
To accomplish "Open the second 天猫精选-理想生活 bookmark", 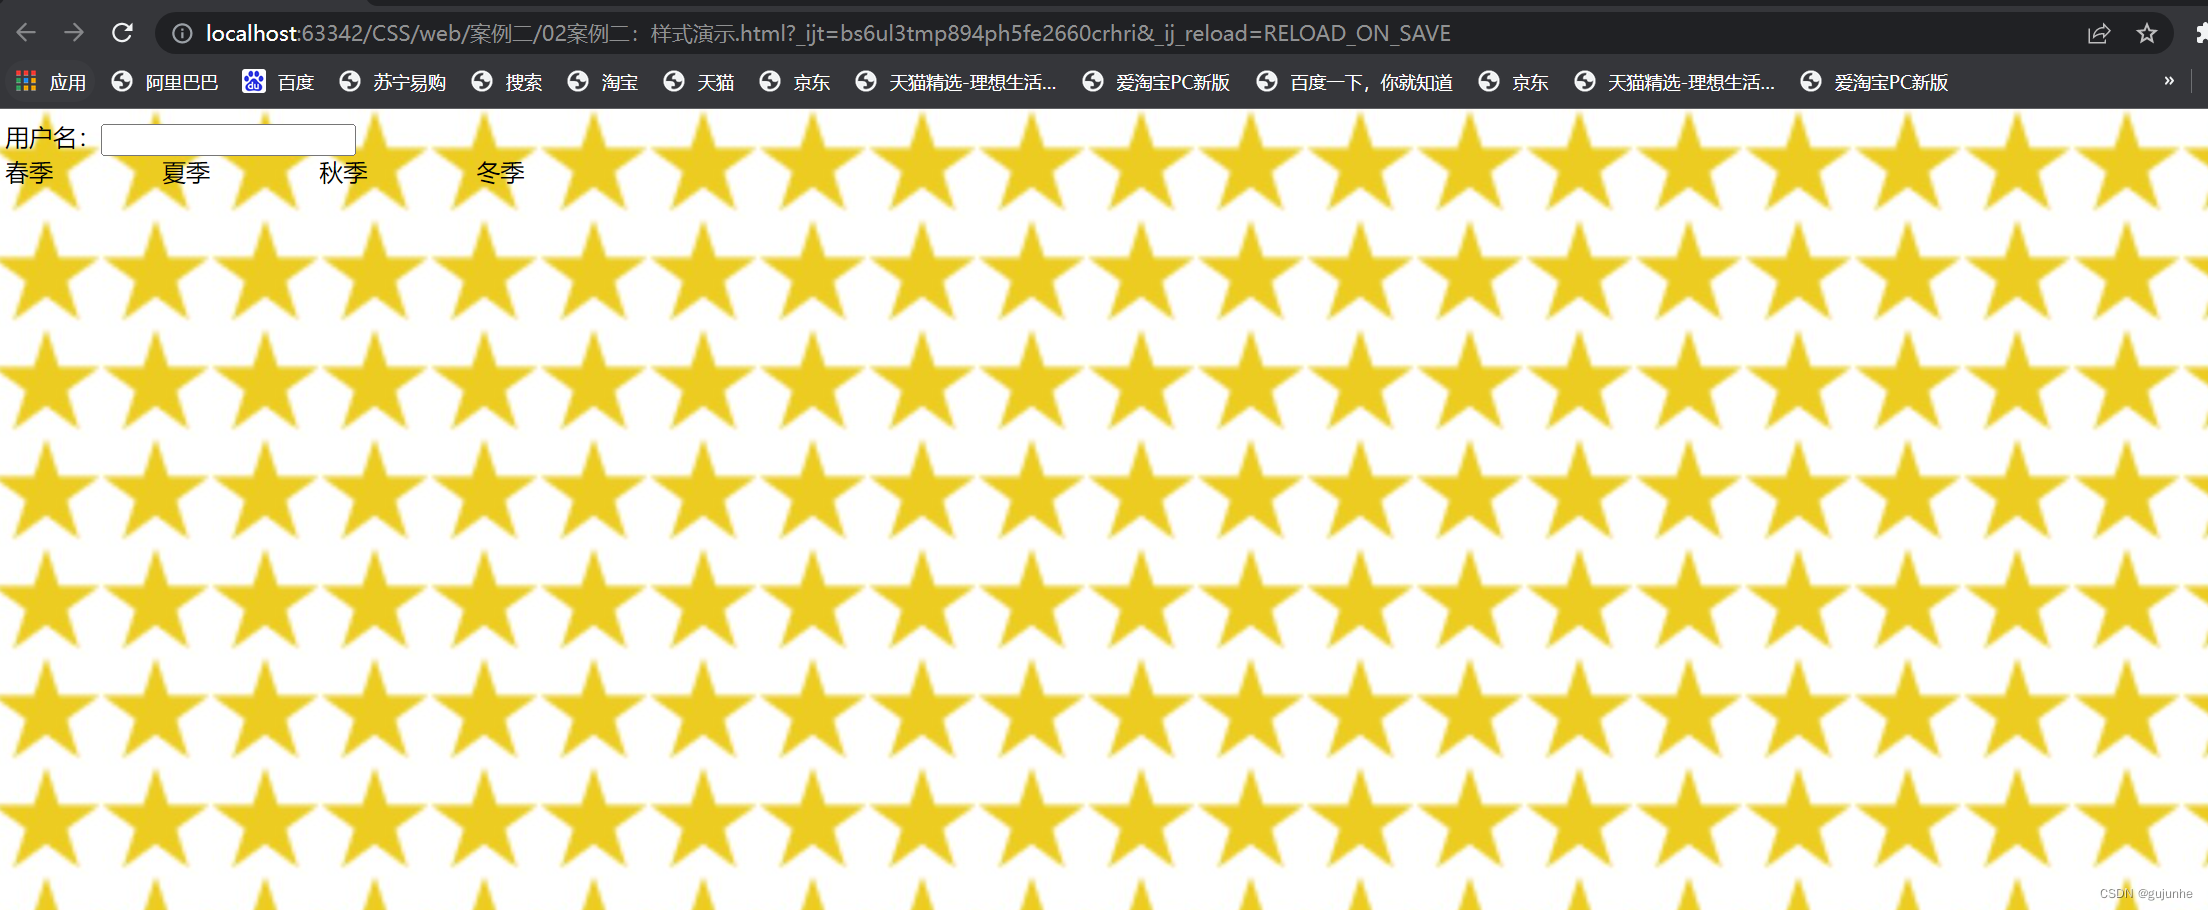I will pos(1675,82).
